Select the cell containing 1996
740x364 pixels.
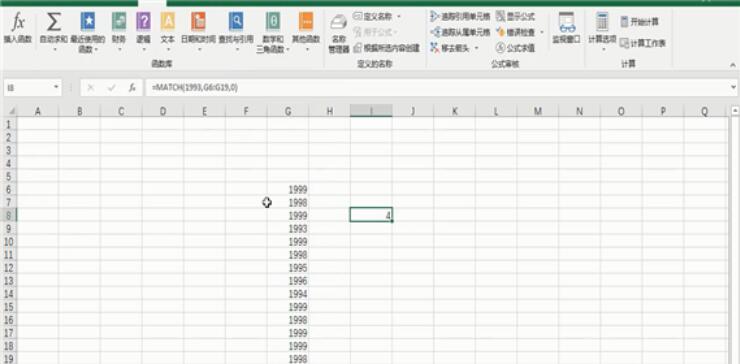[x=288, y=280]
